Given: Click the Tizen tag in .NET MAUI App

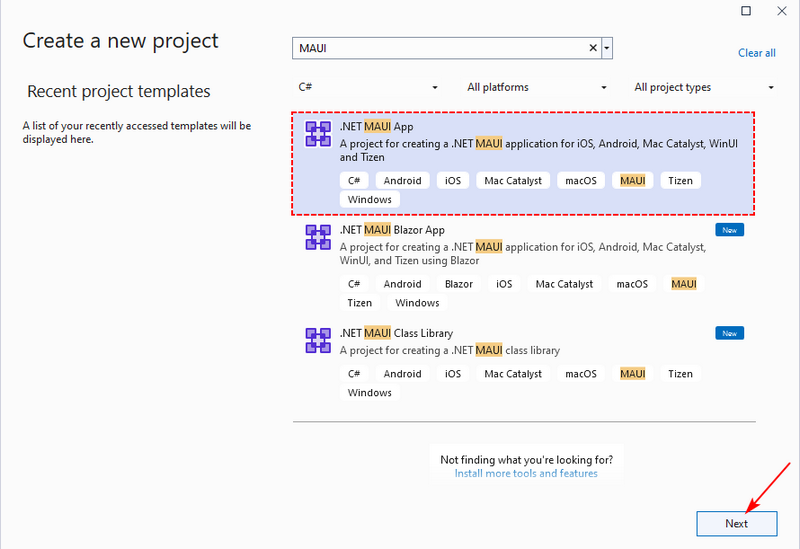Looking at the screenshot, I should point(681,181).
